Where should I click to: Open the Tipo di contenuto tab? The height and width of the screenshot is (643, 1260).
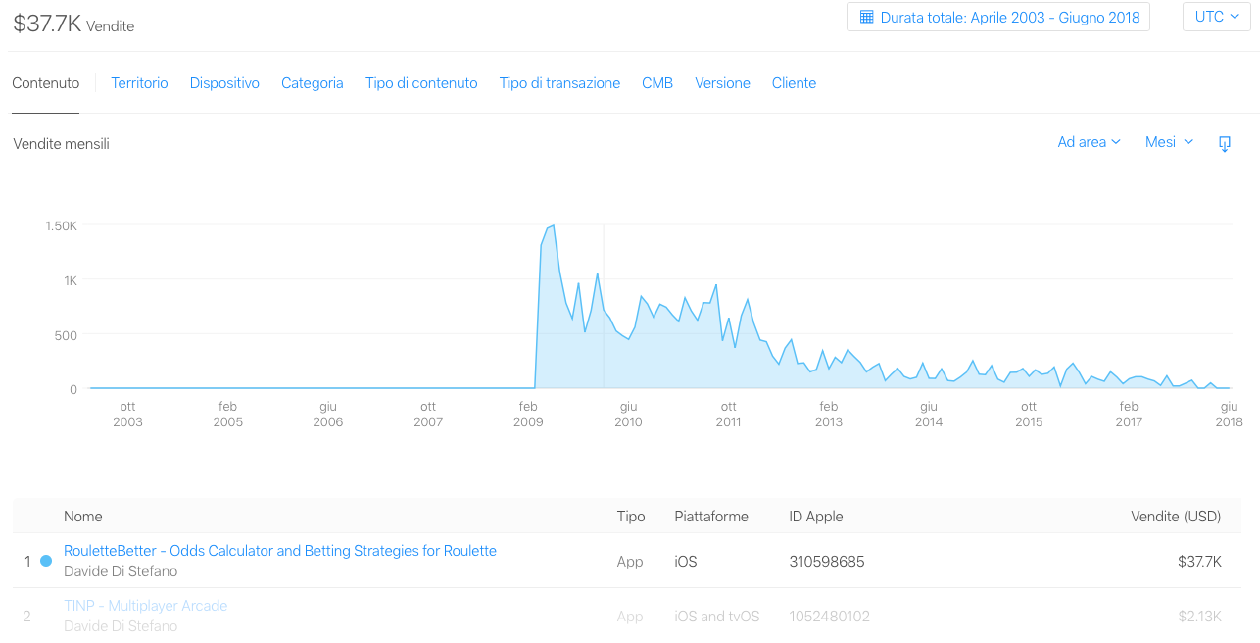421,83
